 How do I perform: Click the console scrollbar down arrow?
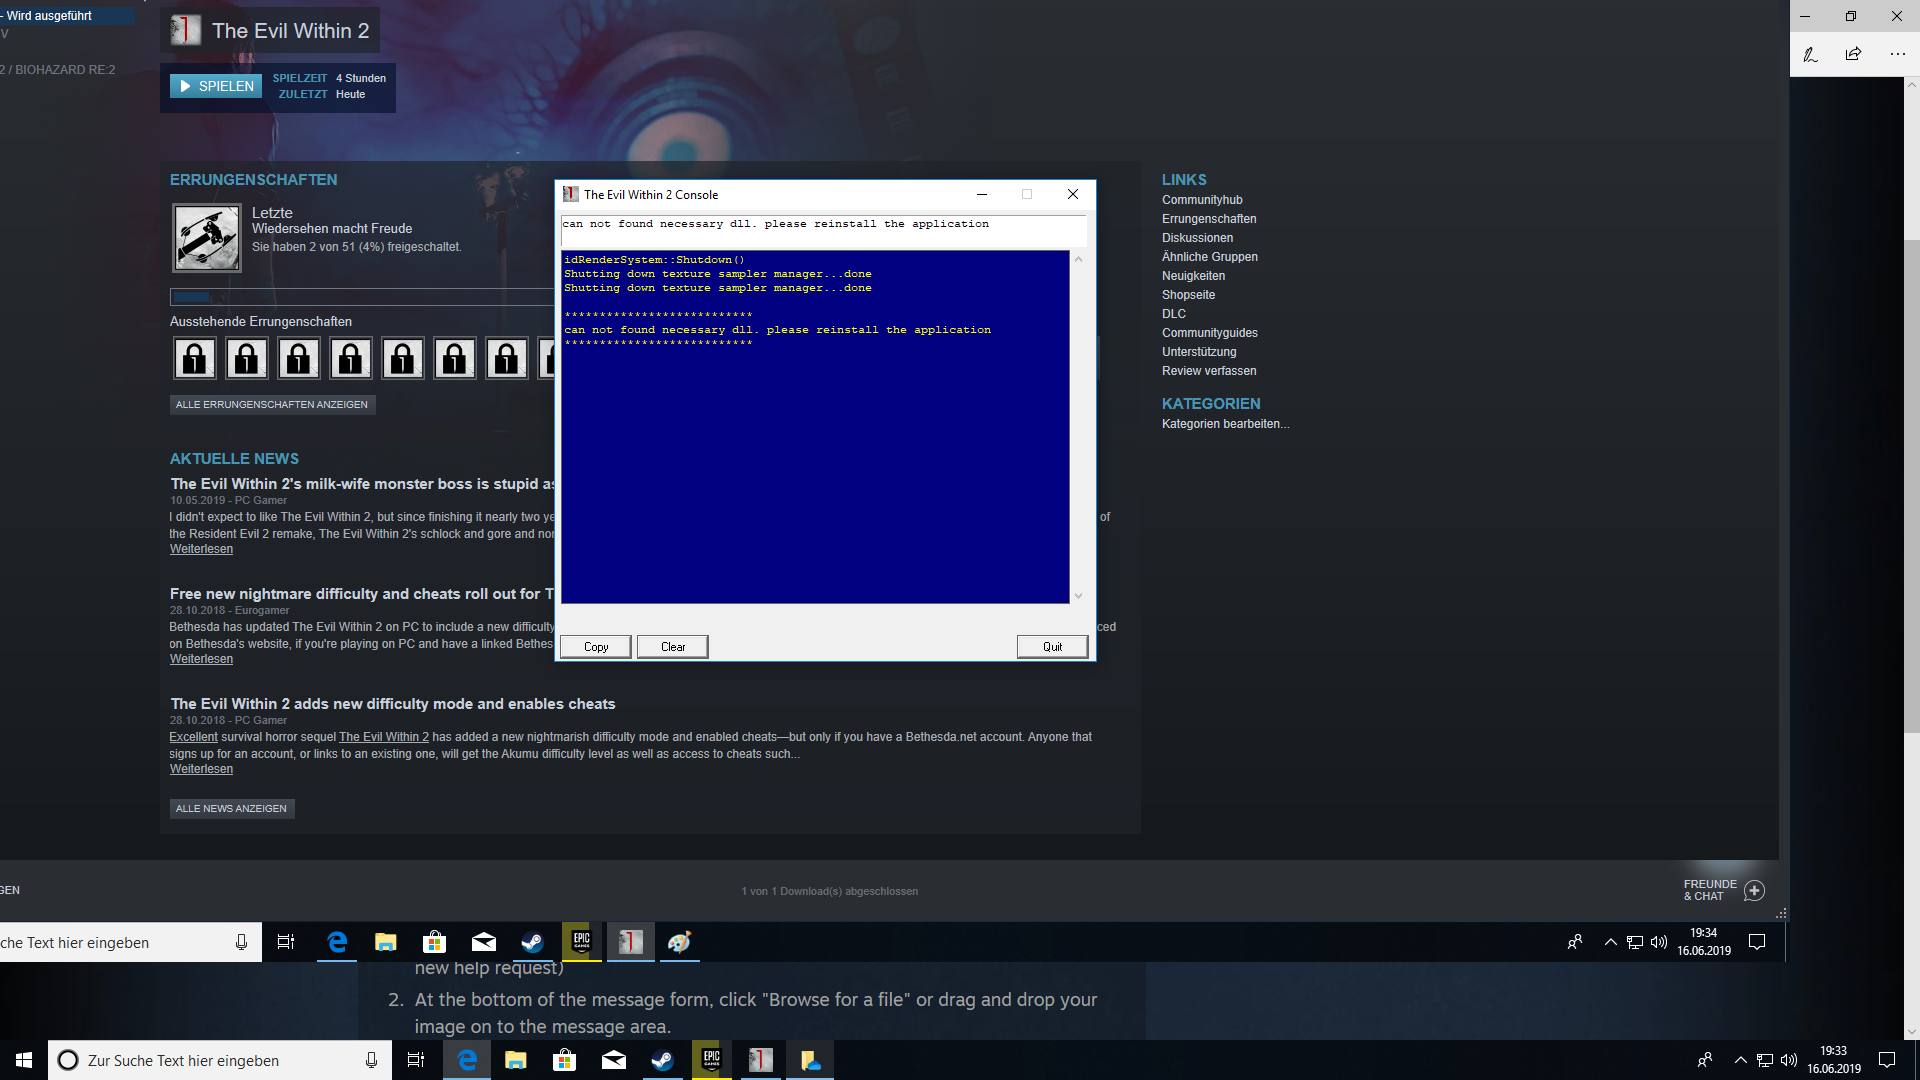point(1078,596)
